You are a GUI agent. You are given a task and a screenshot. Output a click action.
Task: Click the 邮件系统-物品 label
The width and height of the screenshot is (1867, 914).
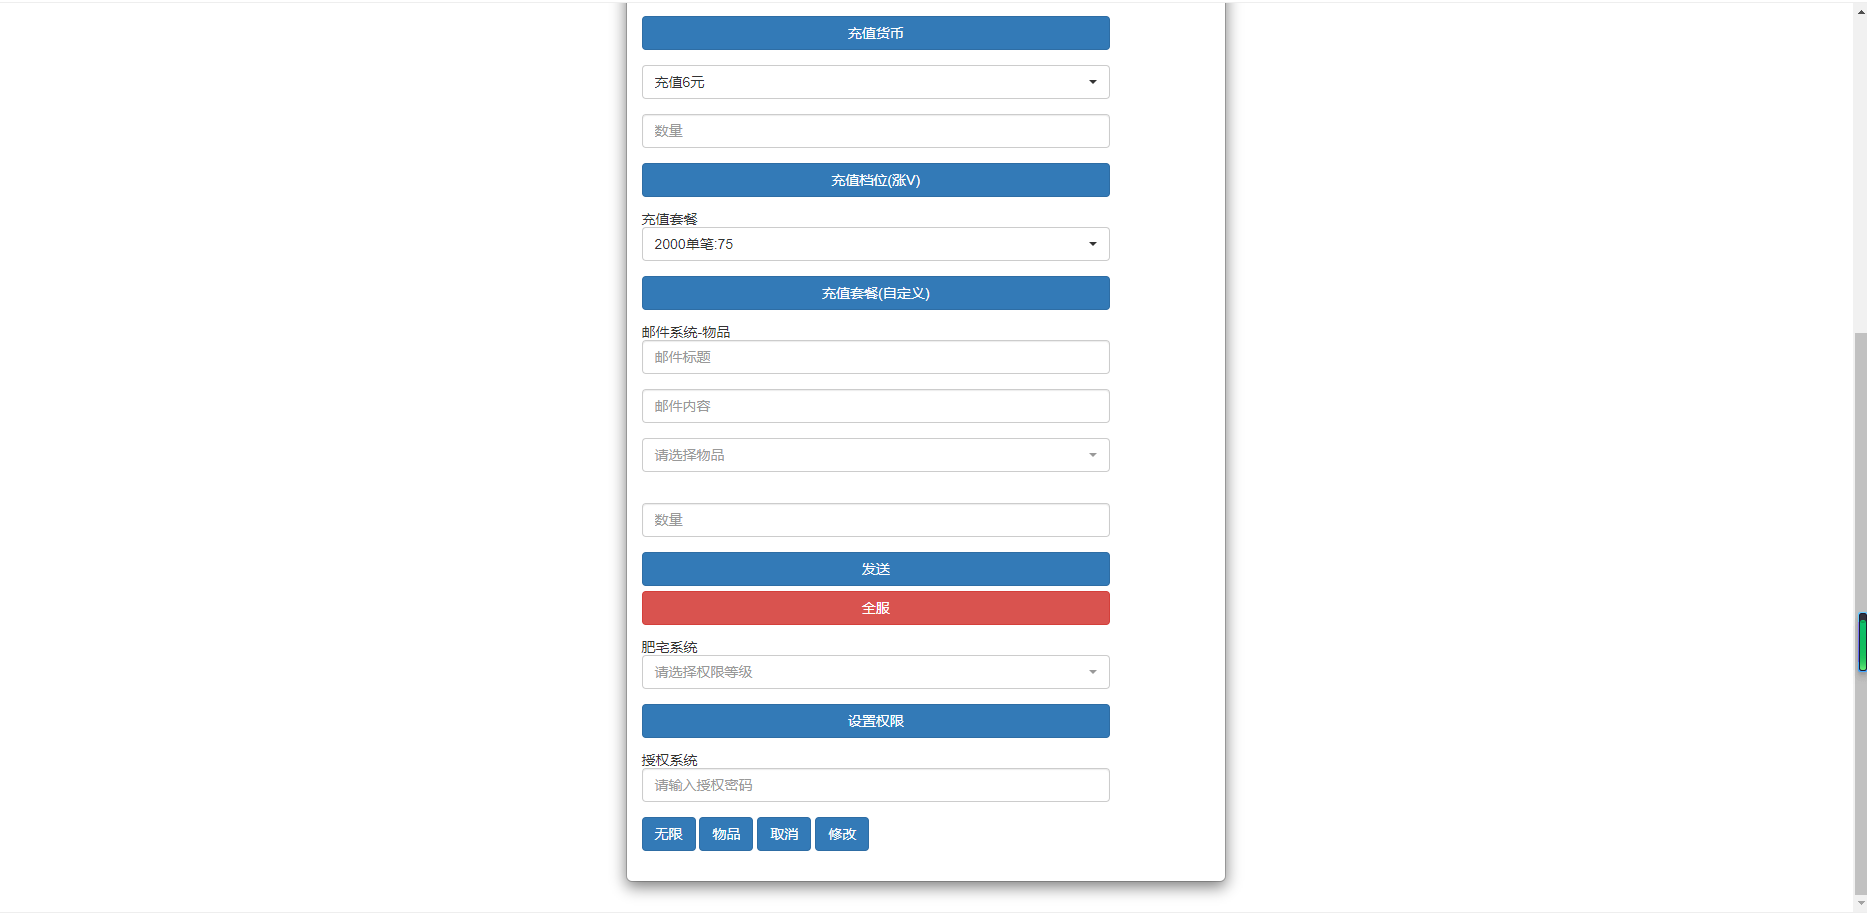[x=685, y=332]
